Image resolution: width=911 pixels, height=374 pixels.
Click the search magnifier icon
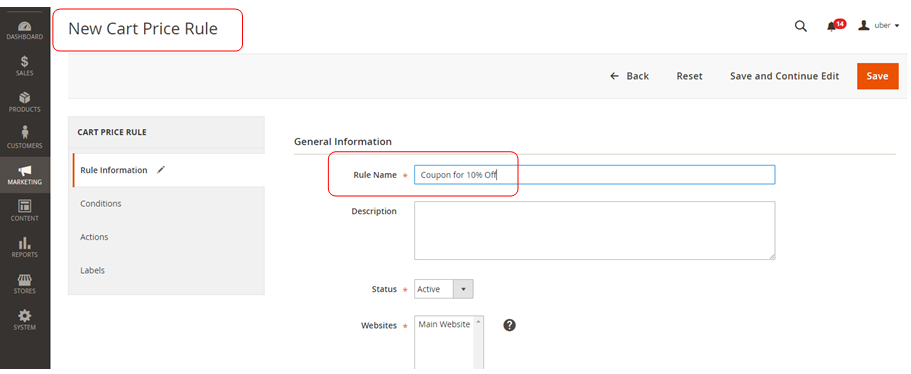[801, 26]
